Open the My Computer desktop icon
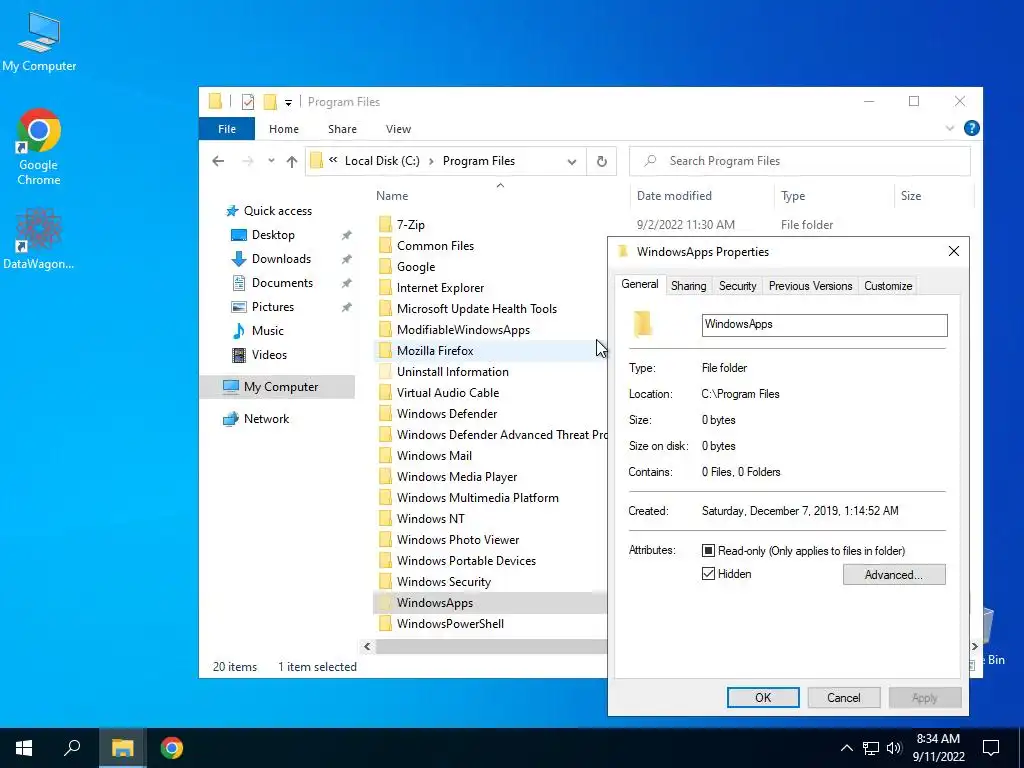 [39, 42]
